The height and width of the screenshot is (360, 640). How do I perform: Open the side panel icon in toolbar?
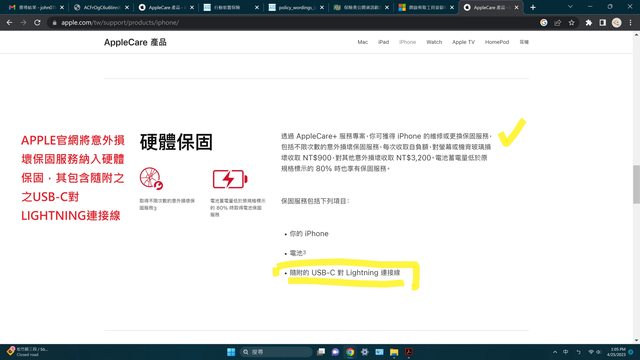tap(602, 23)
